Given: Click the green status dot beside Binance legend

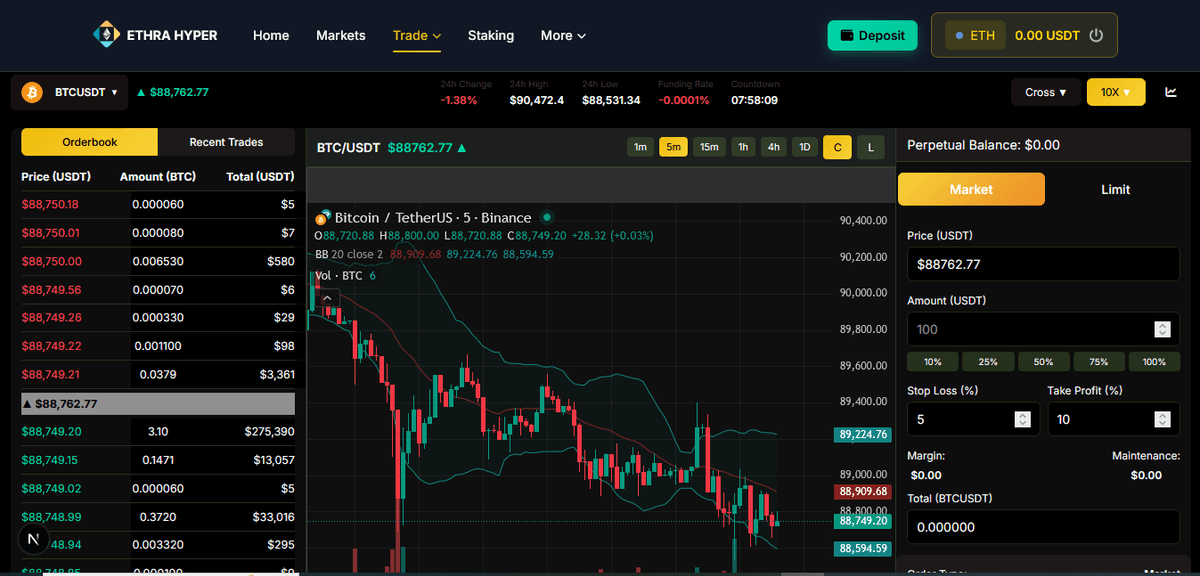Looking at the screenshot, I should 547,217.
